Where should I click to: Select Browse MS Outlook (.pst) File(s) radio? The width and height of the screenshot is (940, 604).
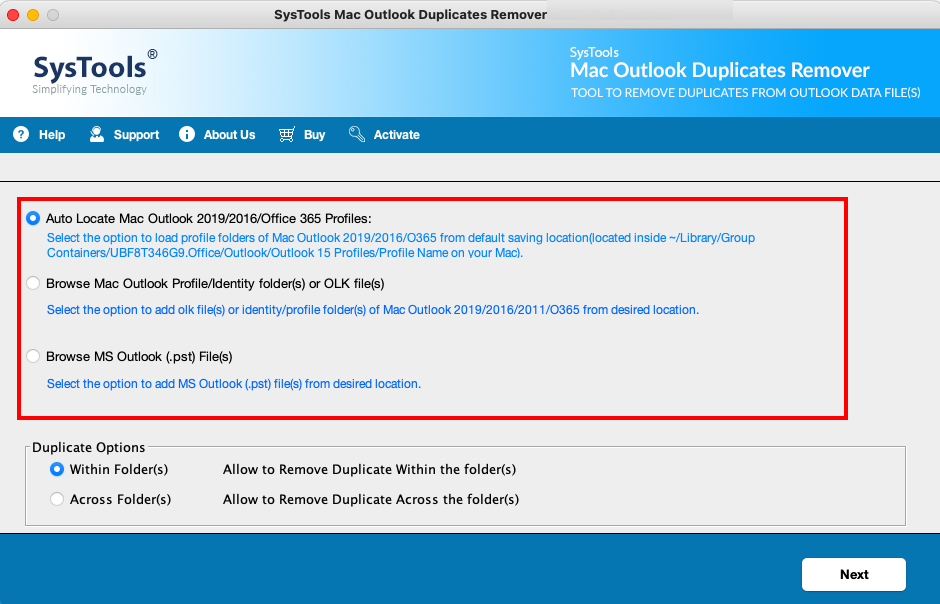pyautogui.click(x=33, y=356)
